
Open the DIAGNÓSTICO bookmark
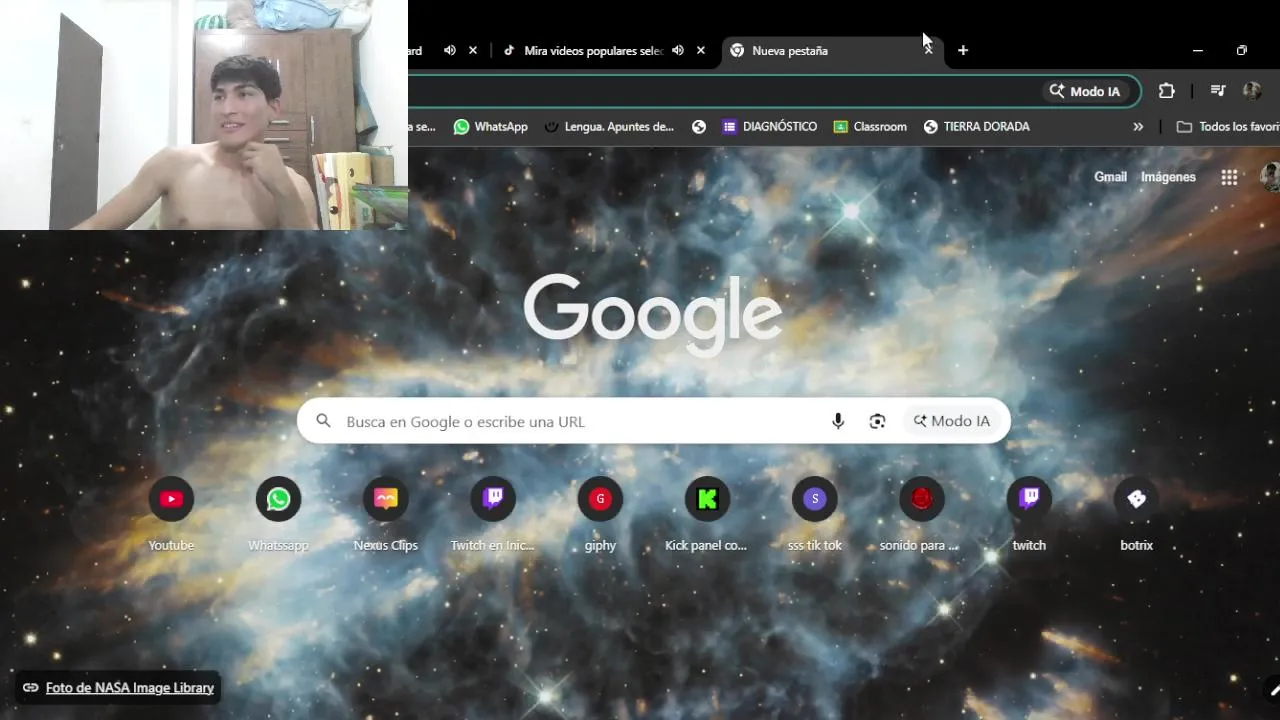point(770,127)
